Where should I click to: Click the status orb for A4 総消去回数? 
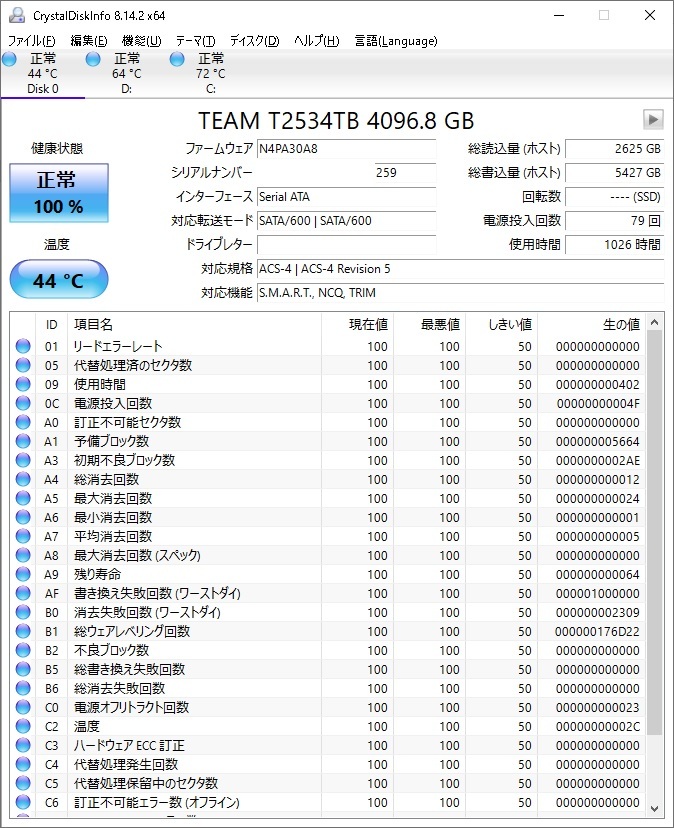23,479
